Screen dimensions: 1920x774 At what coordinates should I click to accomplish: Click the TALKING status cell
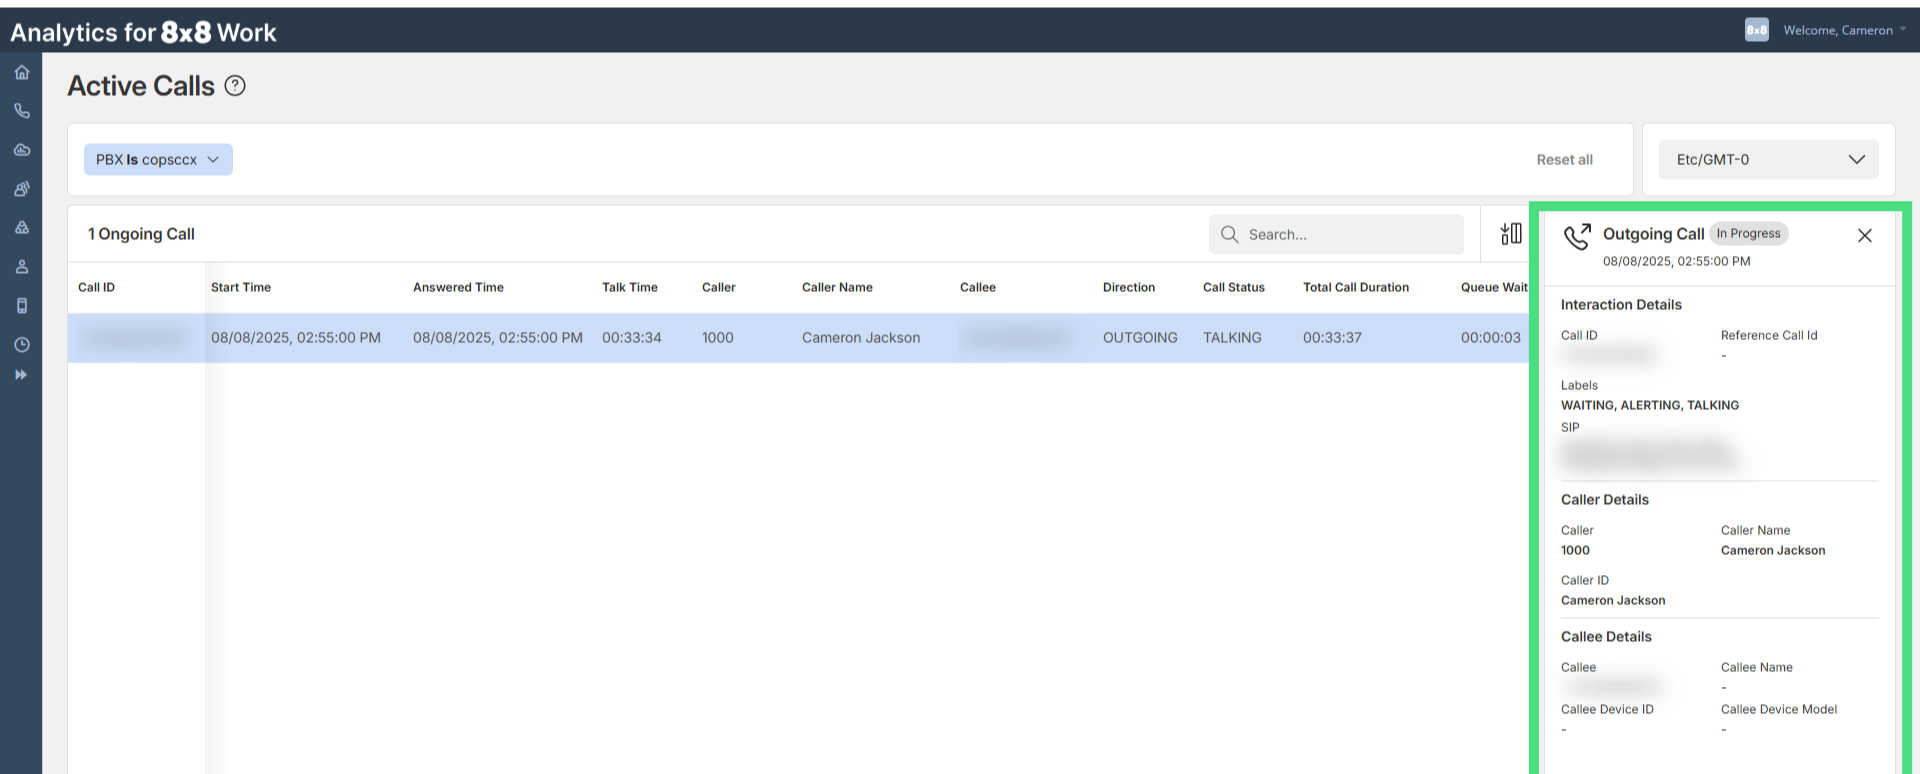pos(1232,338)
